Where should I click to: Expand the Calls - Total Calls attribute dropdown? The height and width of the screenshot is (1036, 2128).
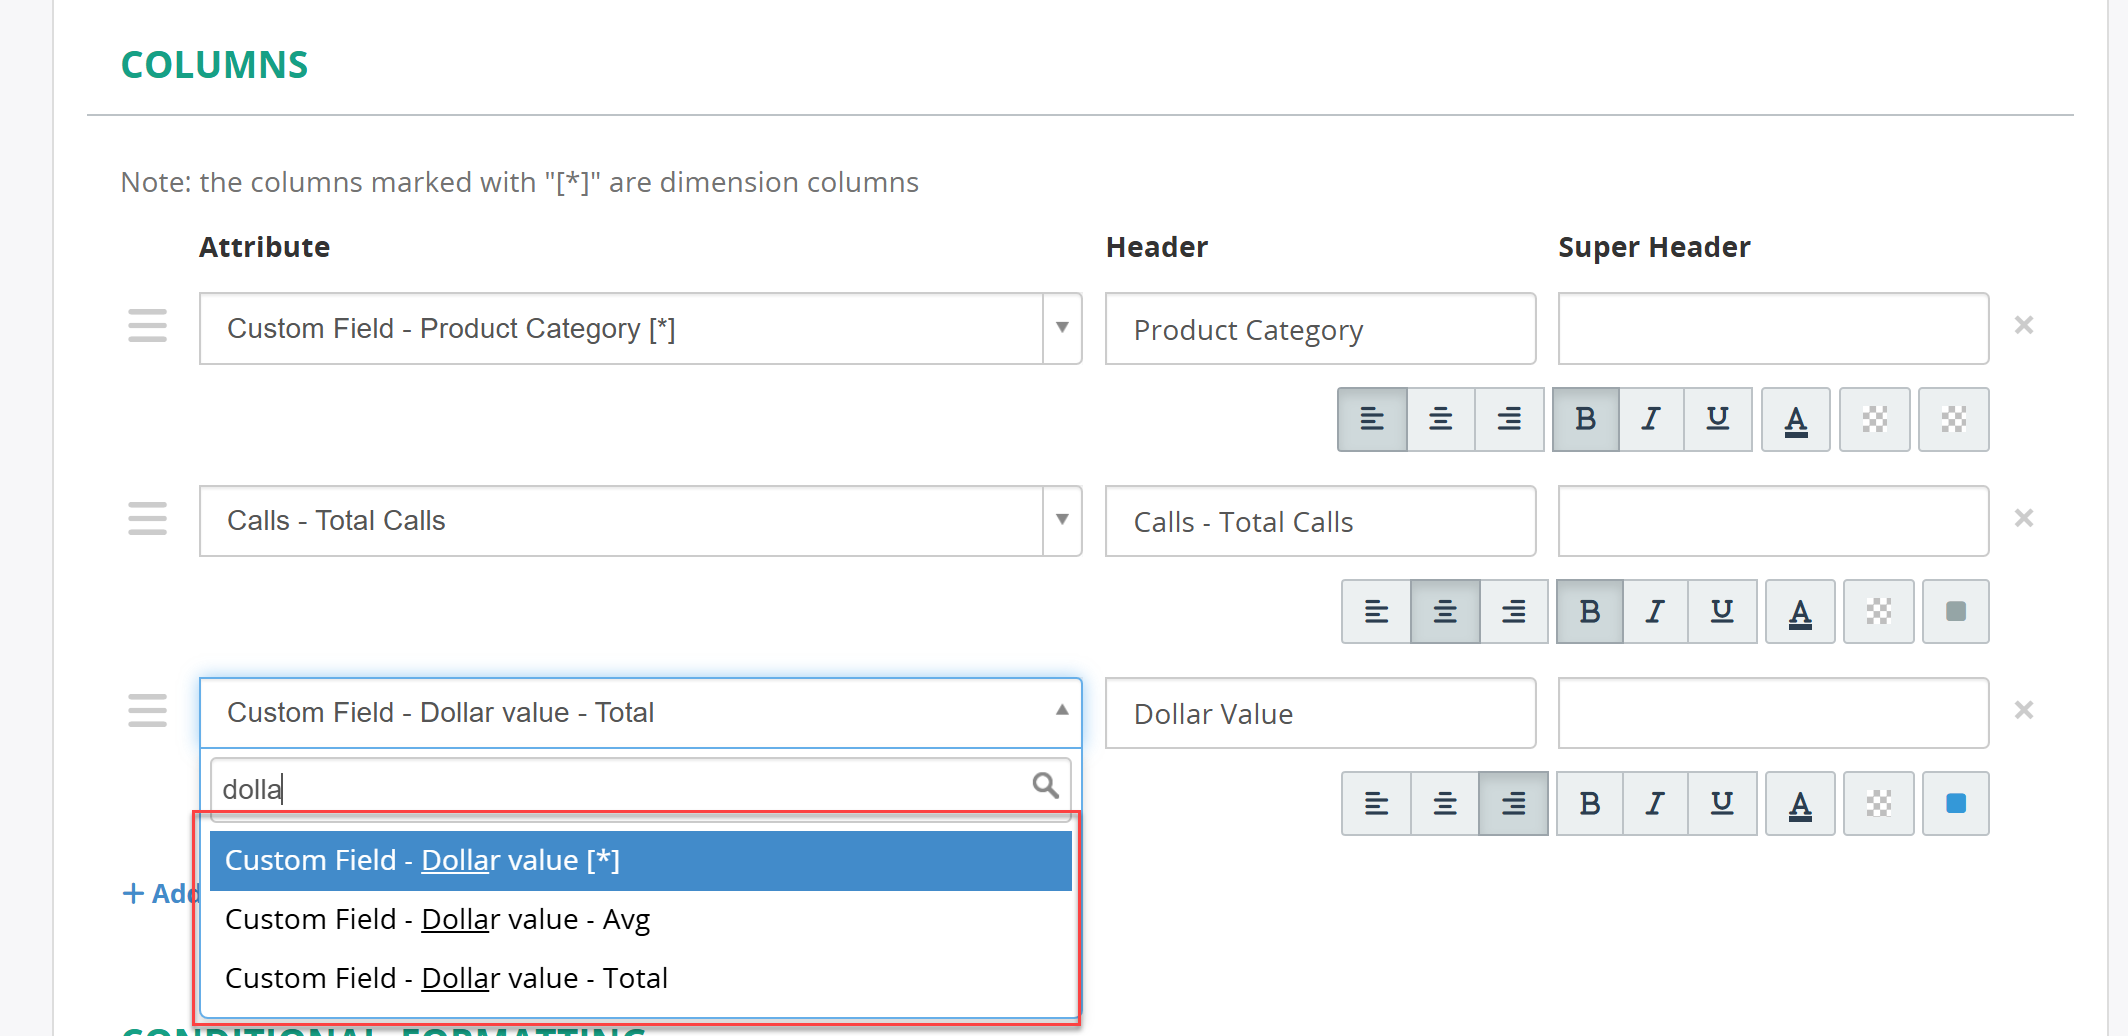(1062, 520)
